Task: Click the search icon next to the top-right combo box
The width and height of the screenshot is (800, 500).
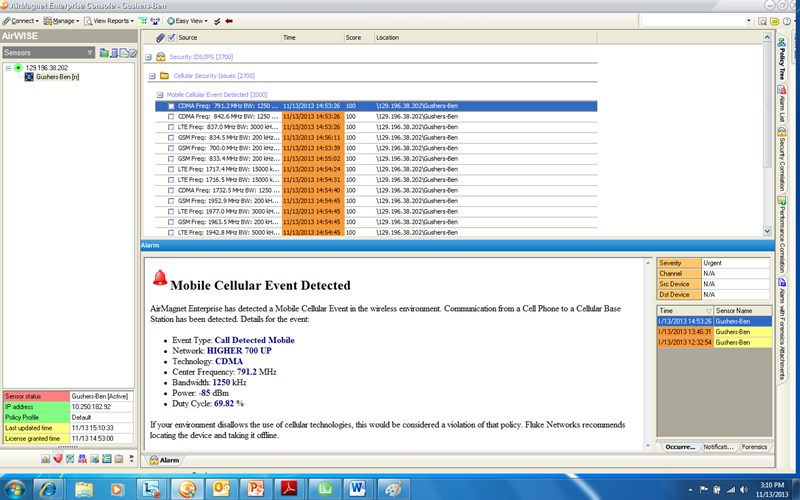Action: point(761,20)
